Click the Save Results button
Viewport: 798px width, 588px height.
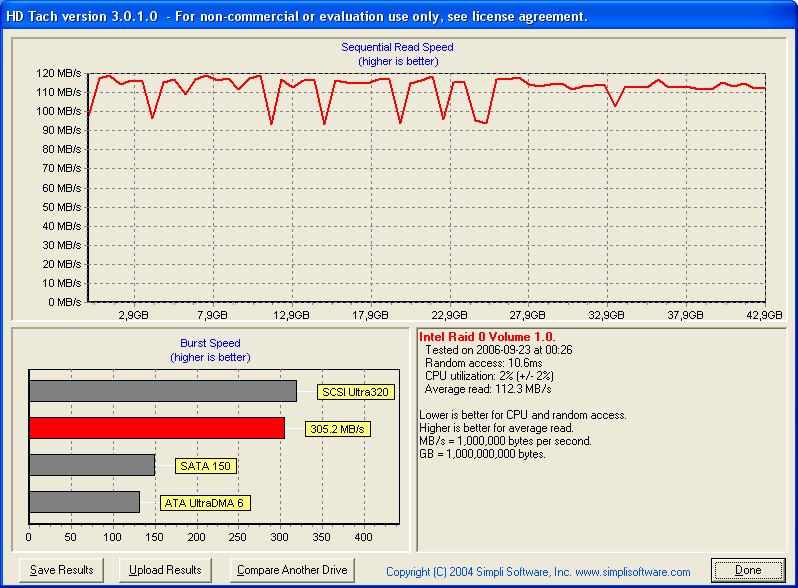(x=61, y=570)
